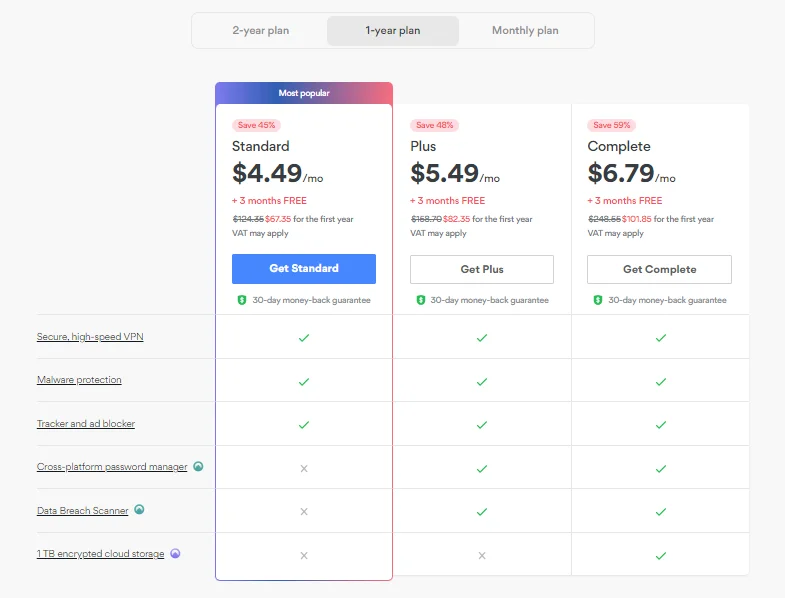Open the Secure, high-speed VPN link
This screenshot has width=785, height=598.
(x=90, y=337)
